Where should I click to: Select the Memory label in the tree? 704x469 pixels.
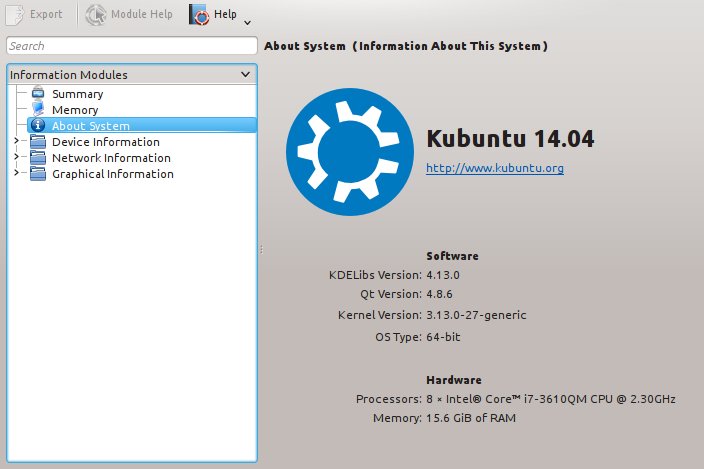tap(75, 110)
